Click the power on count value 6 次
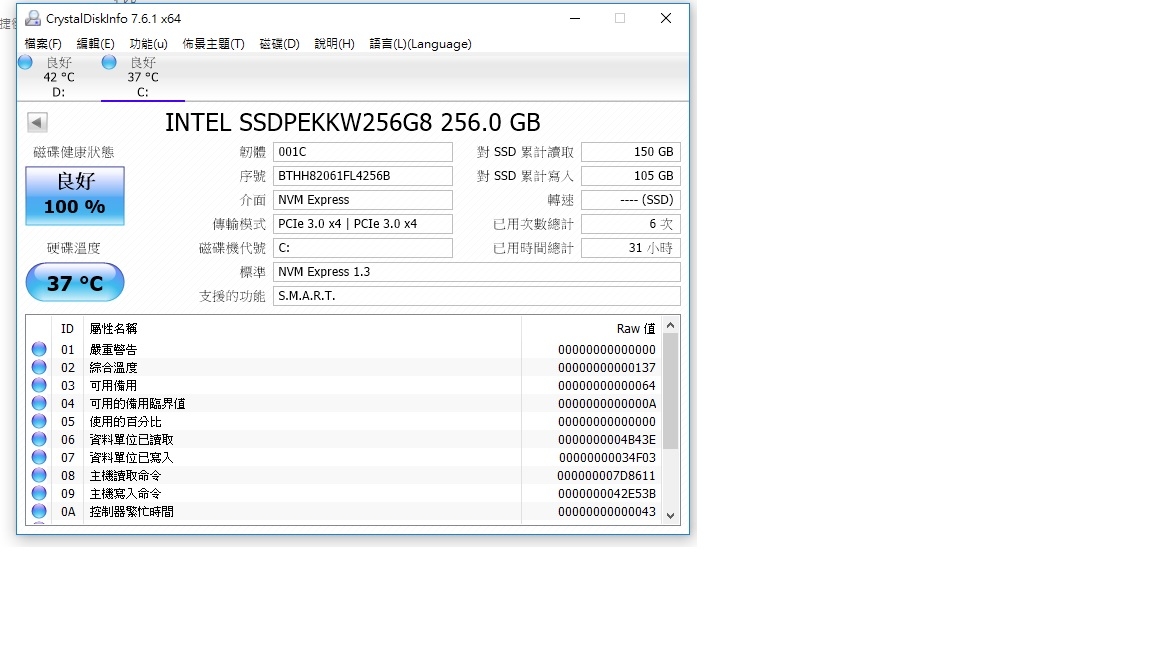Screen dimensions: 1152x648 [x=631, y=224]
